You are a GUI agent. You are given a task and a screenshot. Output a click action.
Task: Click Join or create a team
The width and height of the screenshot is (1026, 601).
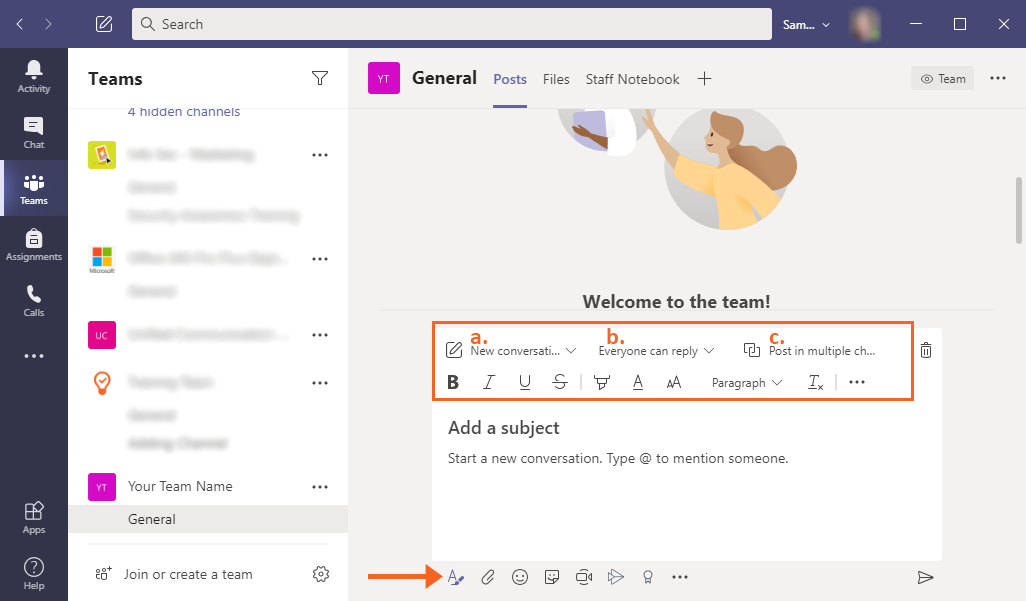pyautogui.click(x=188, y=574)
